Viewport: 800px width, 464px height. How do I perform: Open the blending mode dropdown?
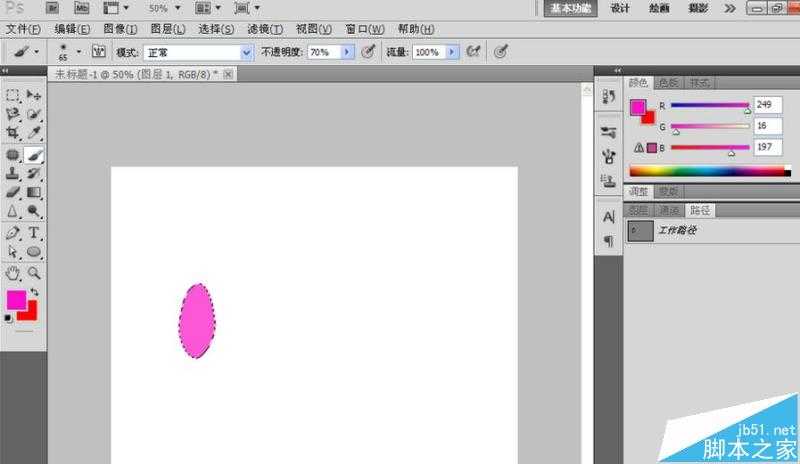(247, 51)
